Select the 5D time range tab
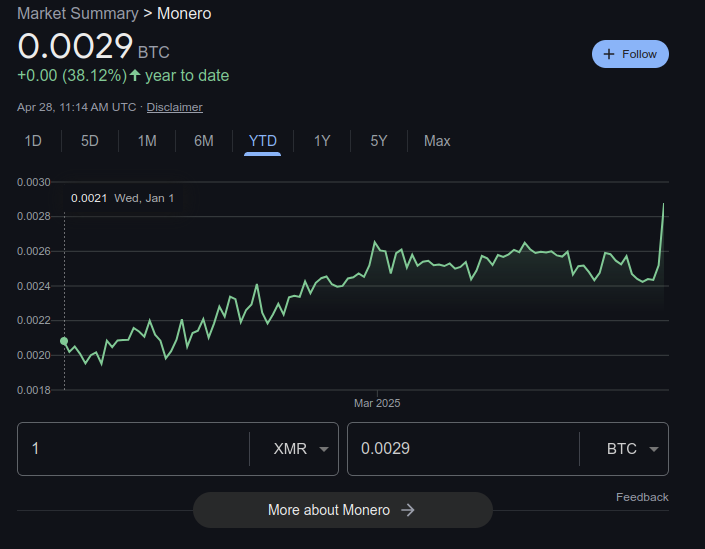Screen dimensions: 705x549 point(89,141)
